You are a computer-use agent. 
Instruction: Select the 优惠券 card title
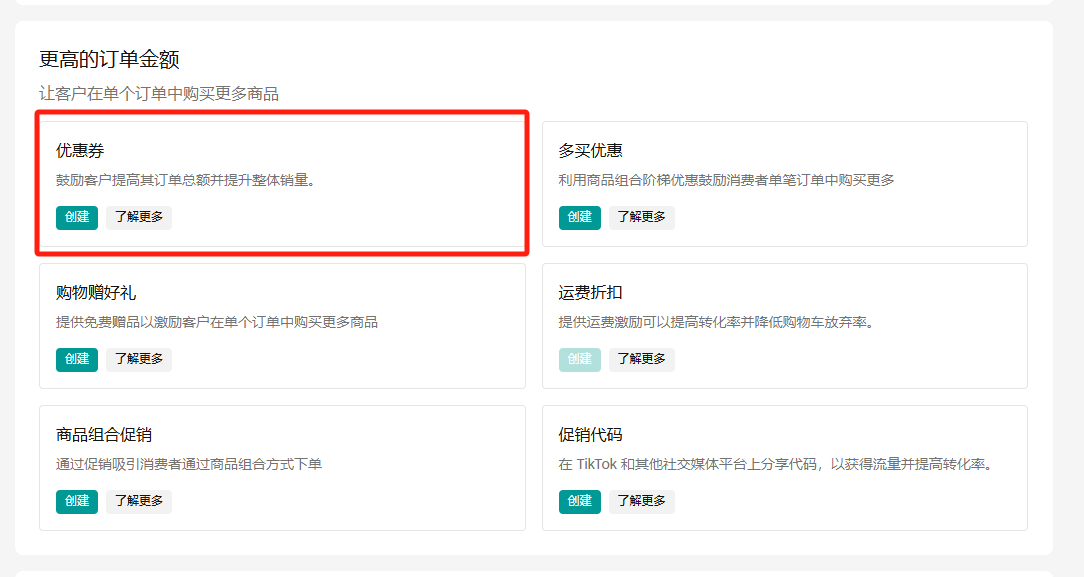80,151
